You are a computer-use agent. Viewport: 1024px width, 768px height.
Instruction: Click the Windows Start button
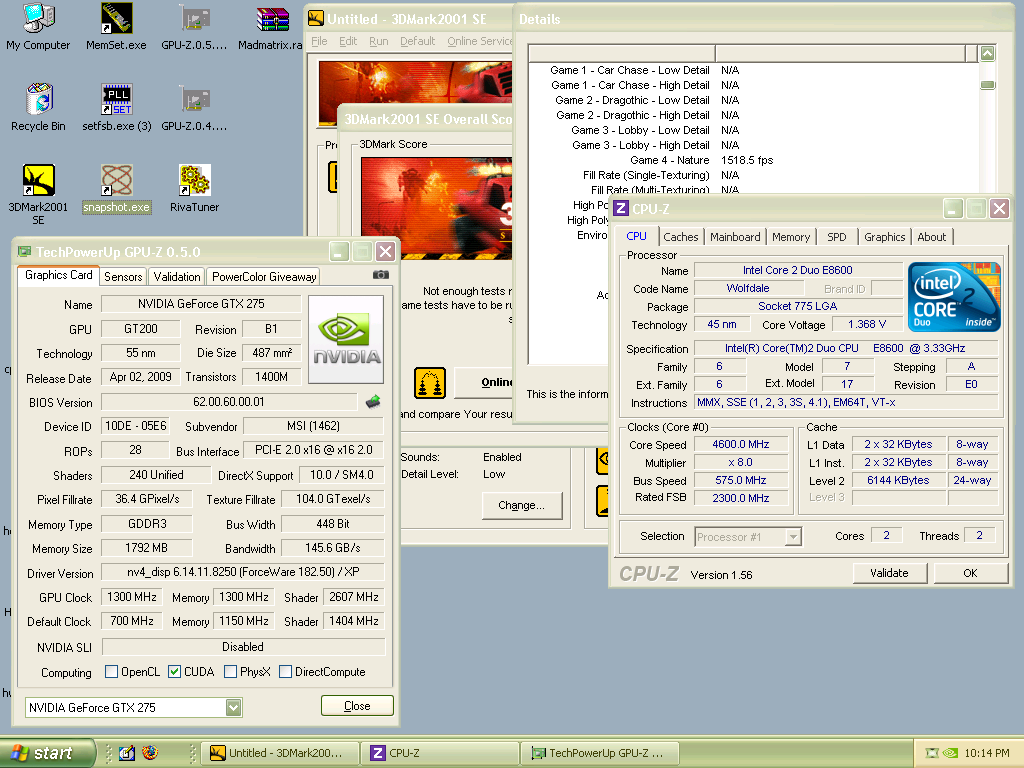[x=46, y=753]
